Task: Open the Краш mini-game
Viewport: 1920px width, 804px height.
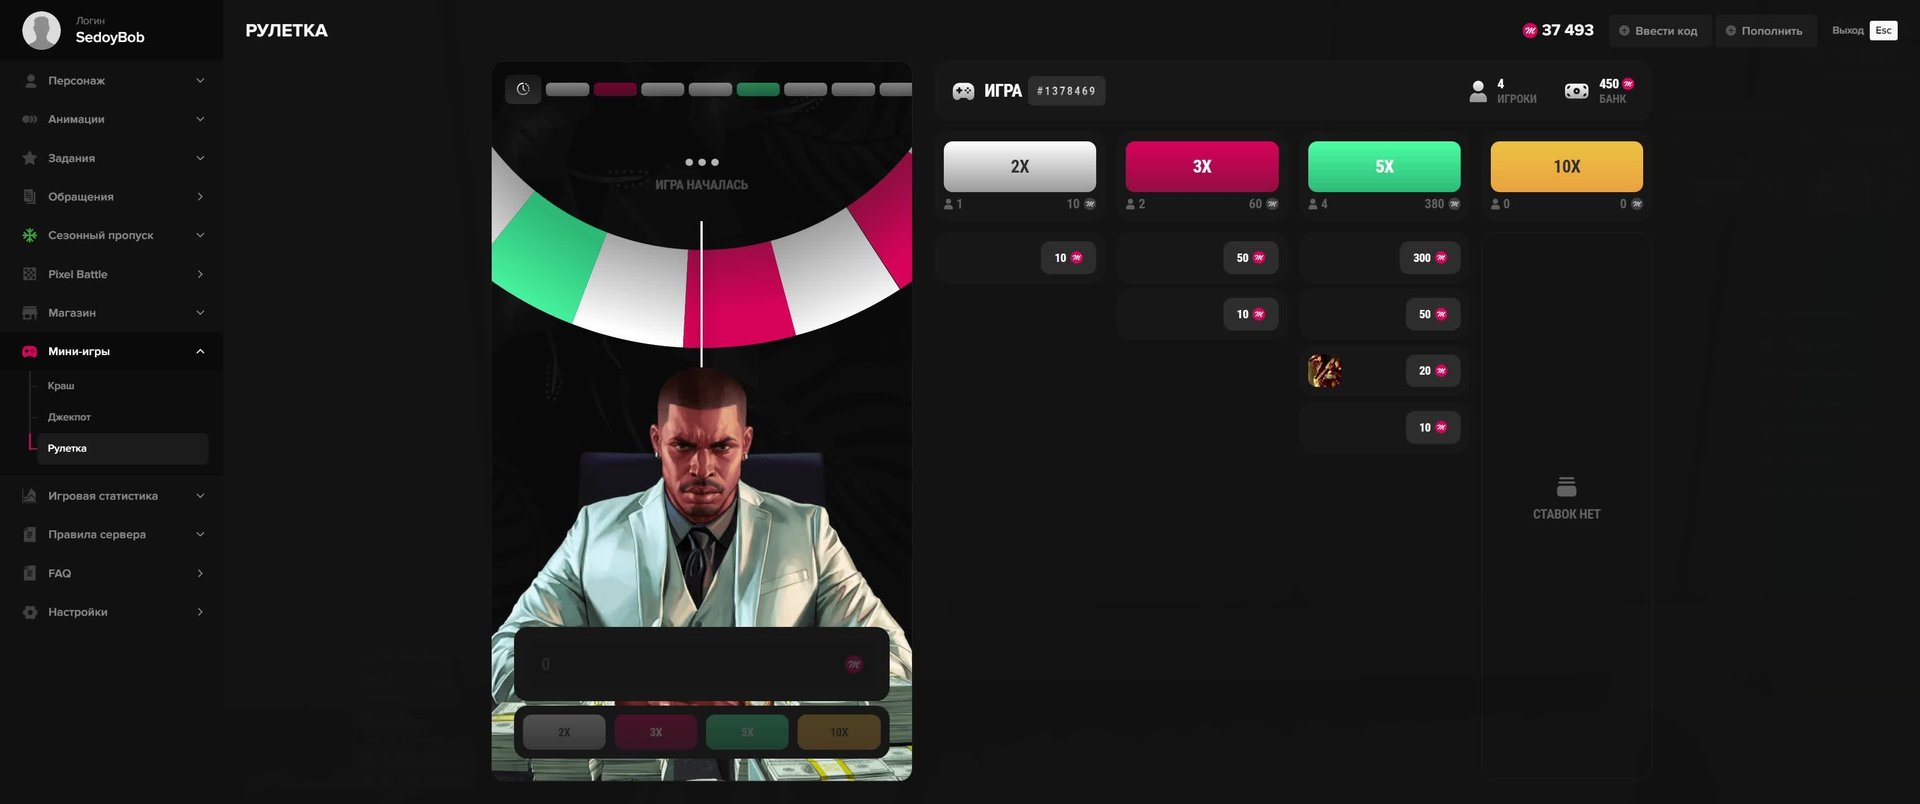Action: click(x=61, y=386)
